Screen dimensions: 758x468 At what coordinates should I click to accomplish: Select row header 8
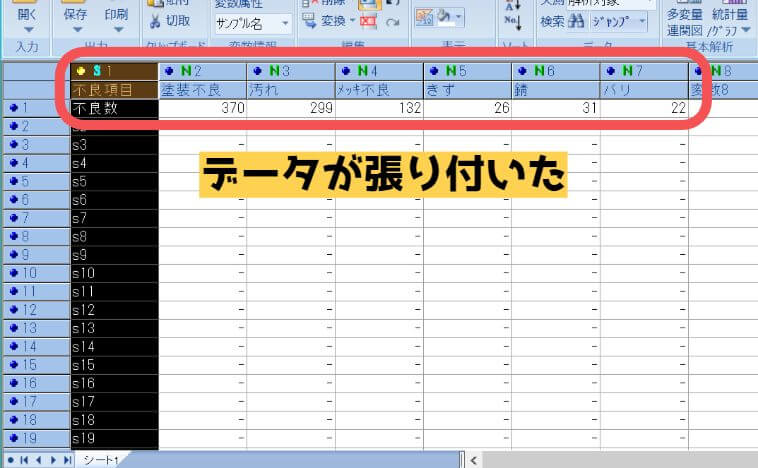click(x=36, y=236)
